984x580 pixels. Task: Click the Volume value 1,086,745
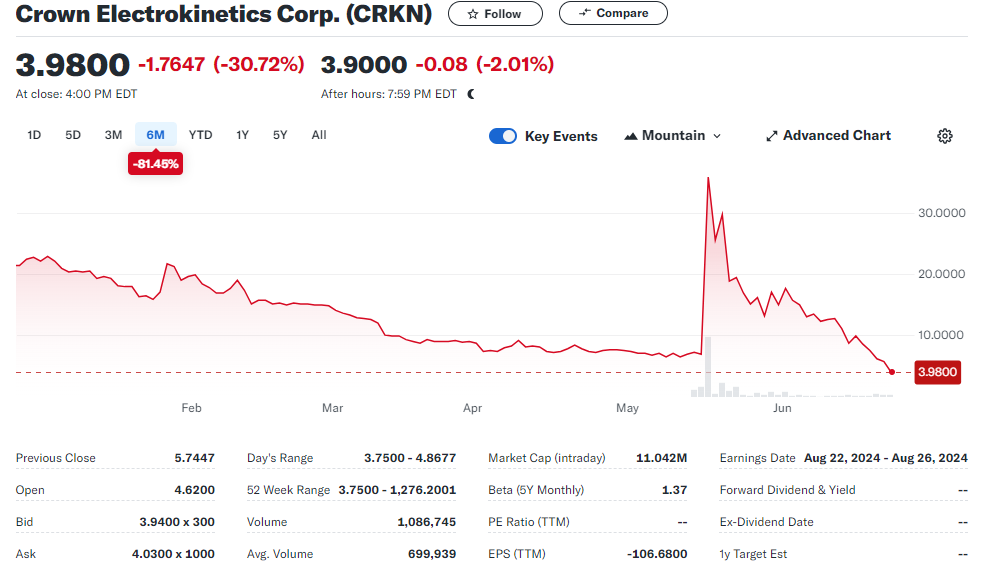[x=427, y=522]
